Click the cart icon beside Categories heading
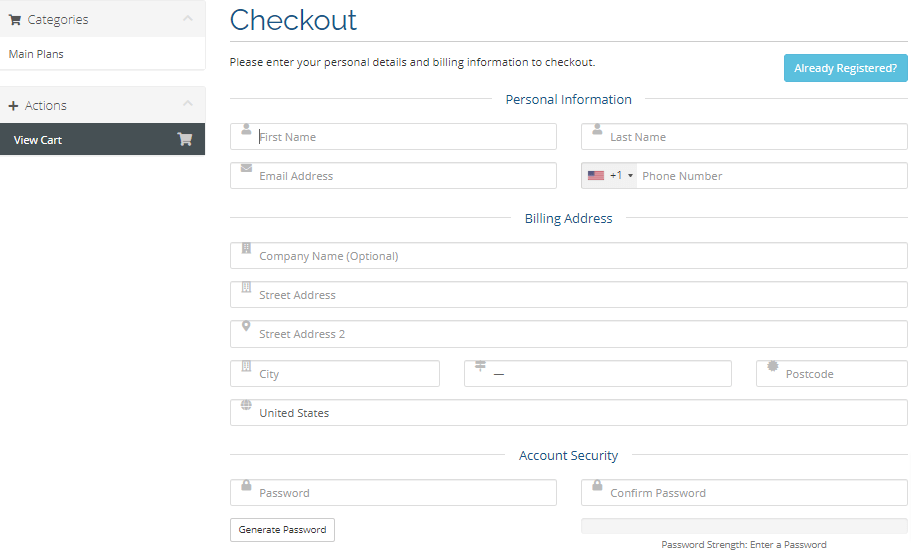The width and height of the screenshot is (911, 560). [15, 20]
